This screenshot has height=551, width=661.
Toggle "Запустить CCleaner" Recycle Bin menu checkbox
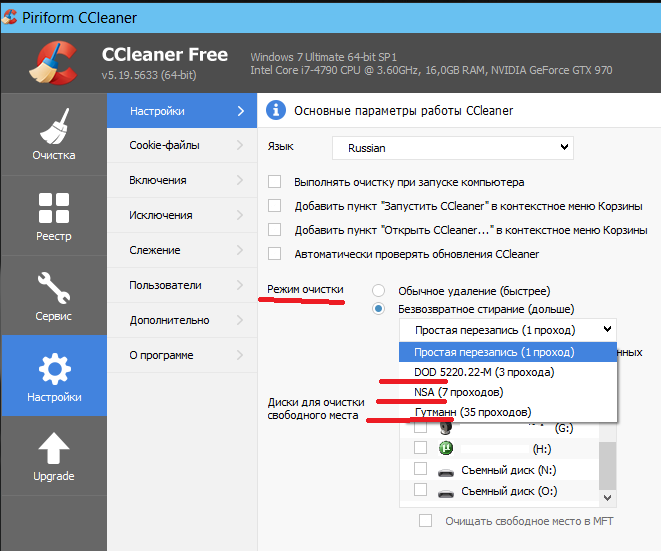pyautogui.click(x=274, y=206)
